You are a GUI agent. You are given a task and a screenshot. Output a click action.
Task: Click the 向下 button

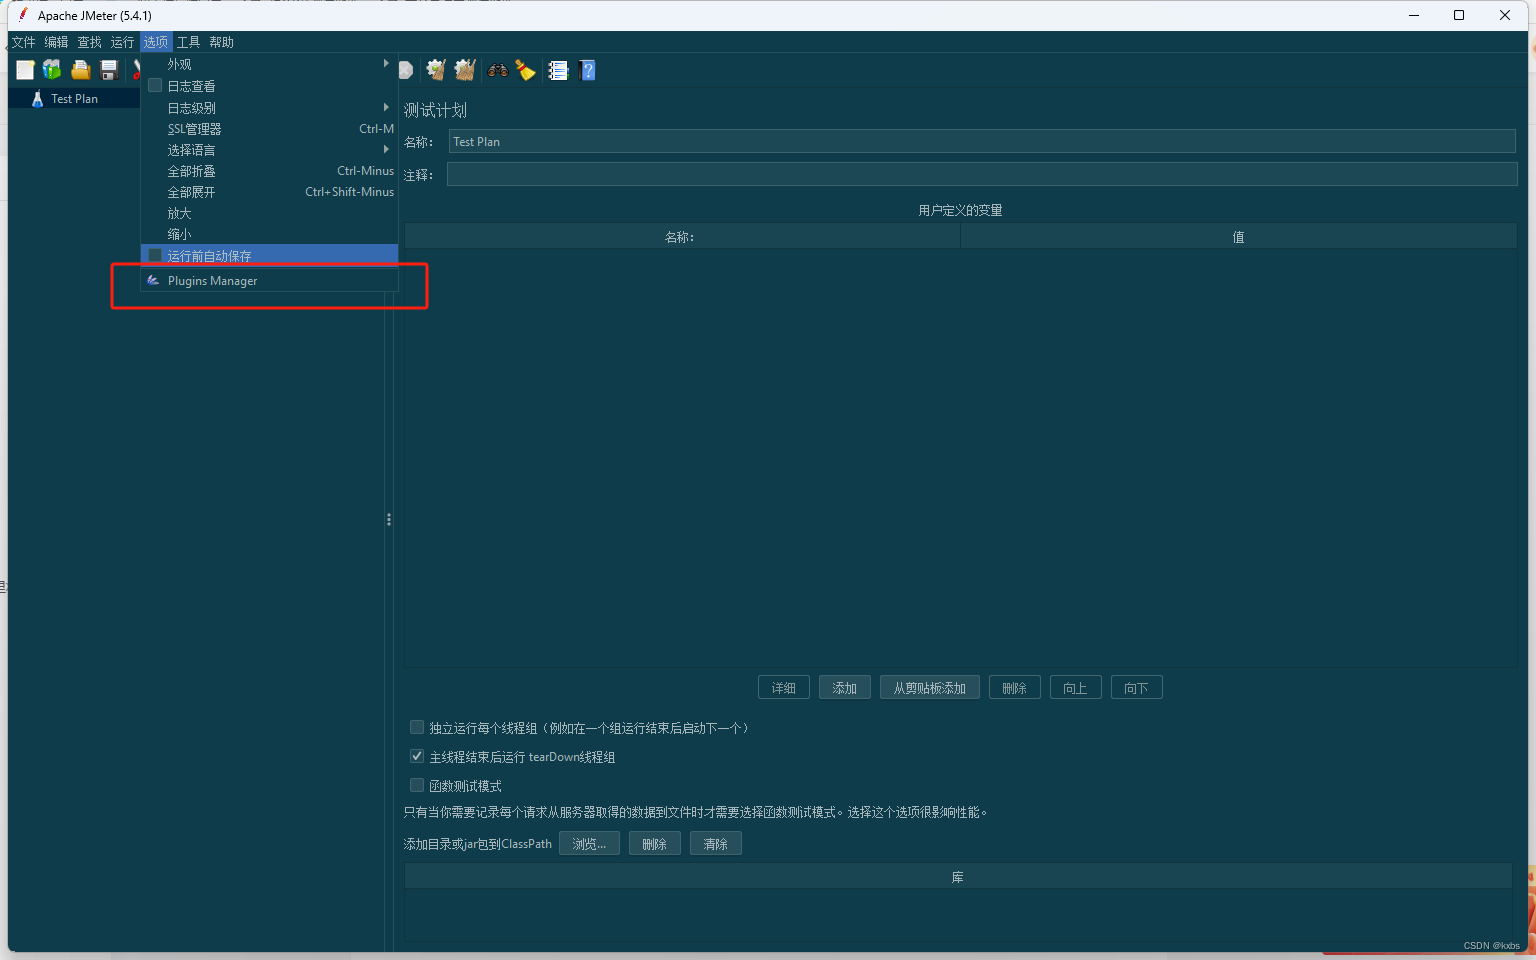click(x=1137, y=688)
